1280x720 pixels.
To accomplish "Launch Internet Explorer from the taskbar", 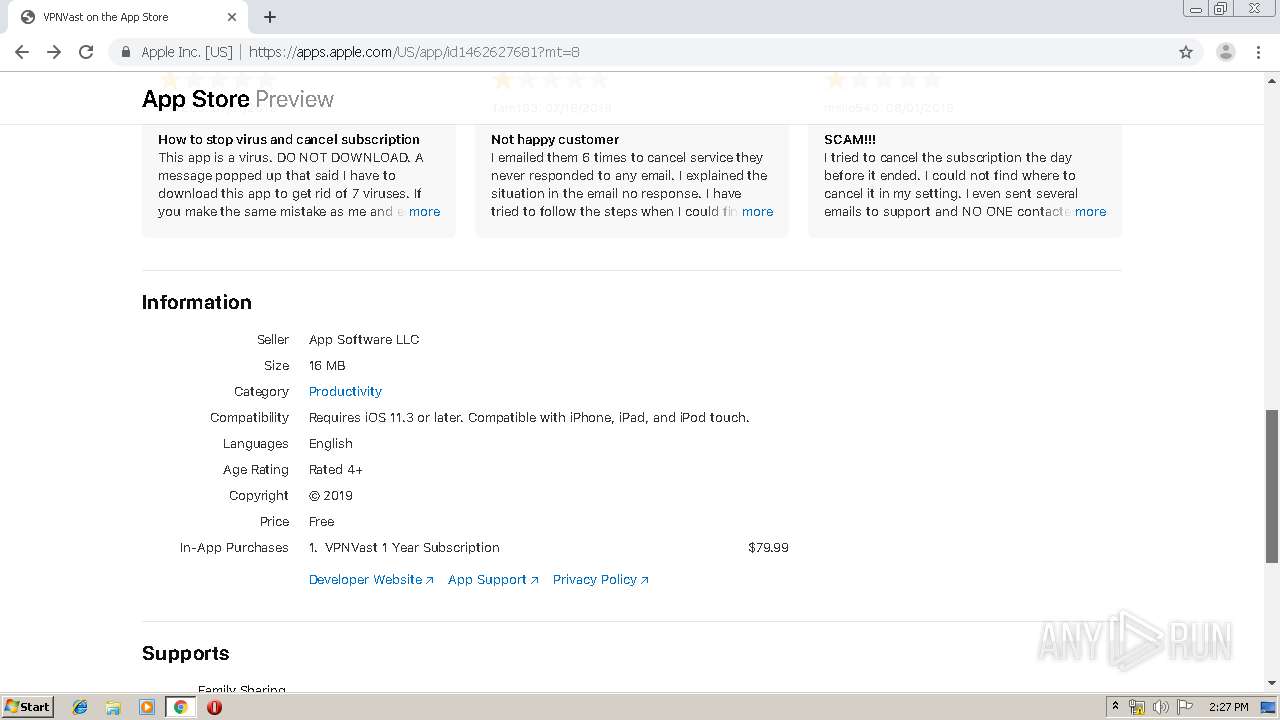I will [80, 707].
